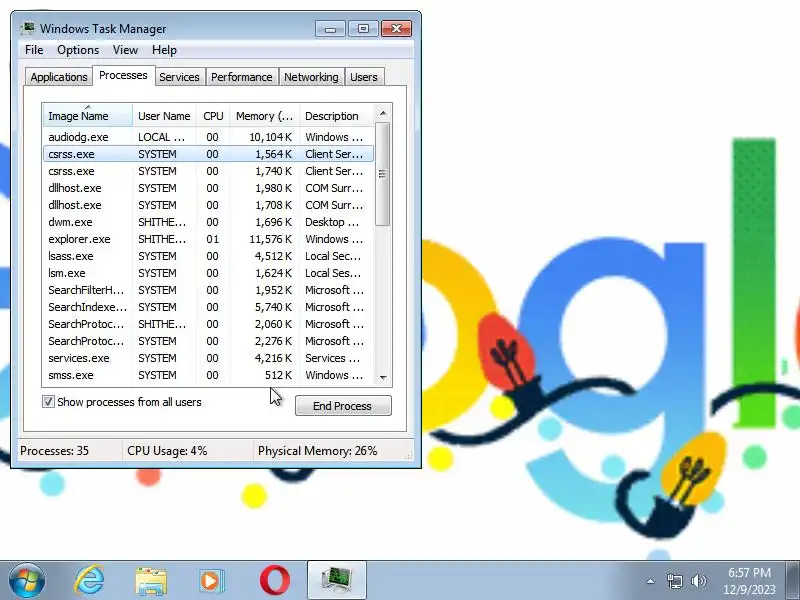The image size is (800, 600).
Task: Launch Opera browser from the taskbar
Action: point(274,581)
